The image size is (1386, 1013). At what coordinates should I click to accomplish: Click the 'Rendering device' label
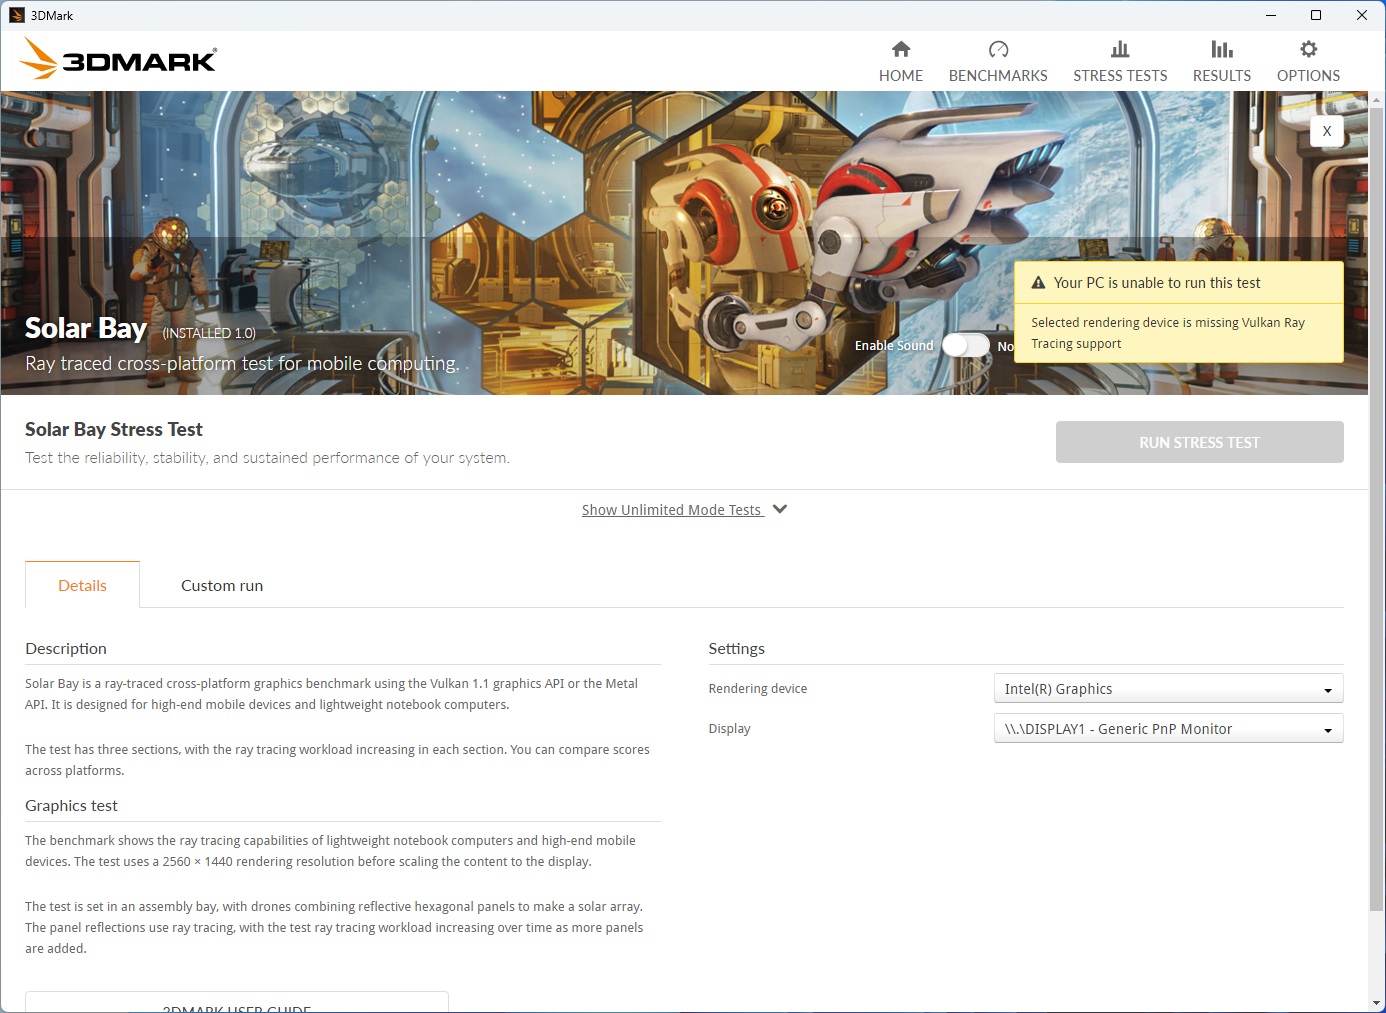click(758, 689)
